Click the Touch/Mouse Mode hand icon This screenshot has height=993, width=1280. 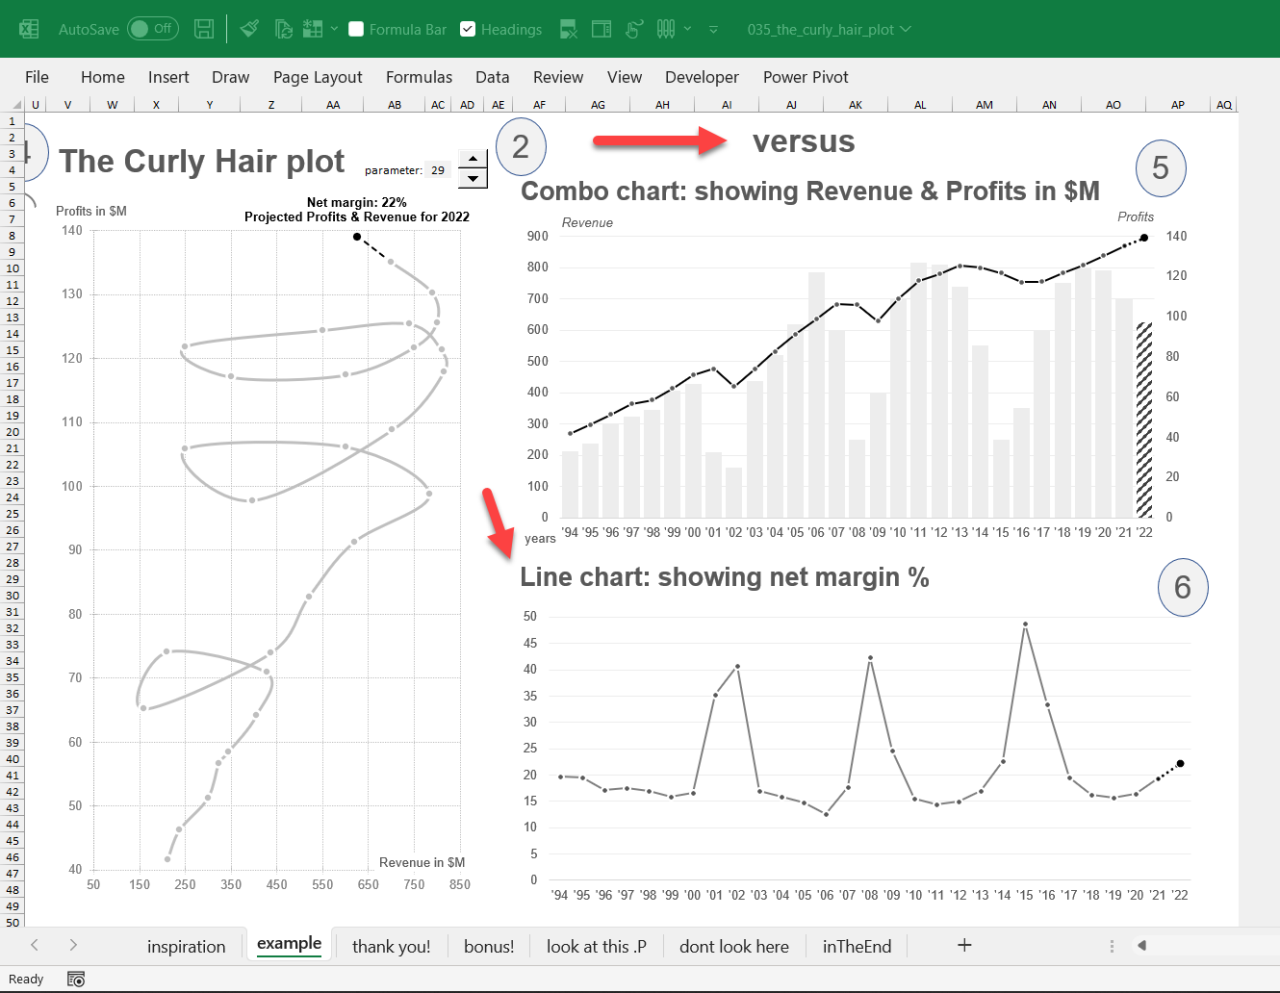point(634,29)
